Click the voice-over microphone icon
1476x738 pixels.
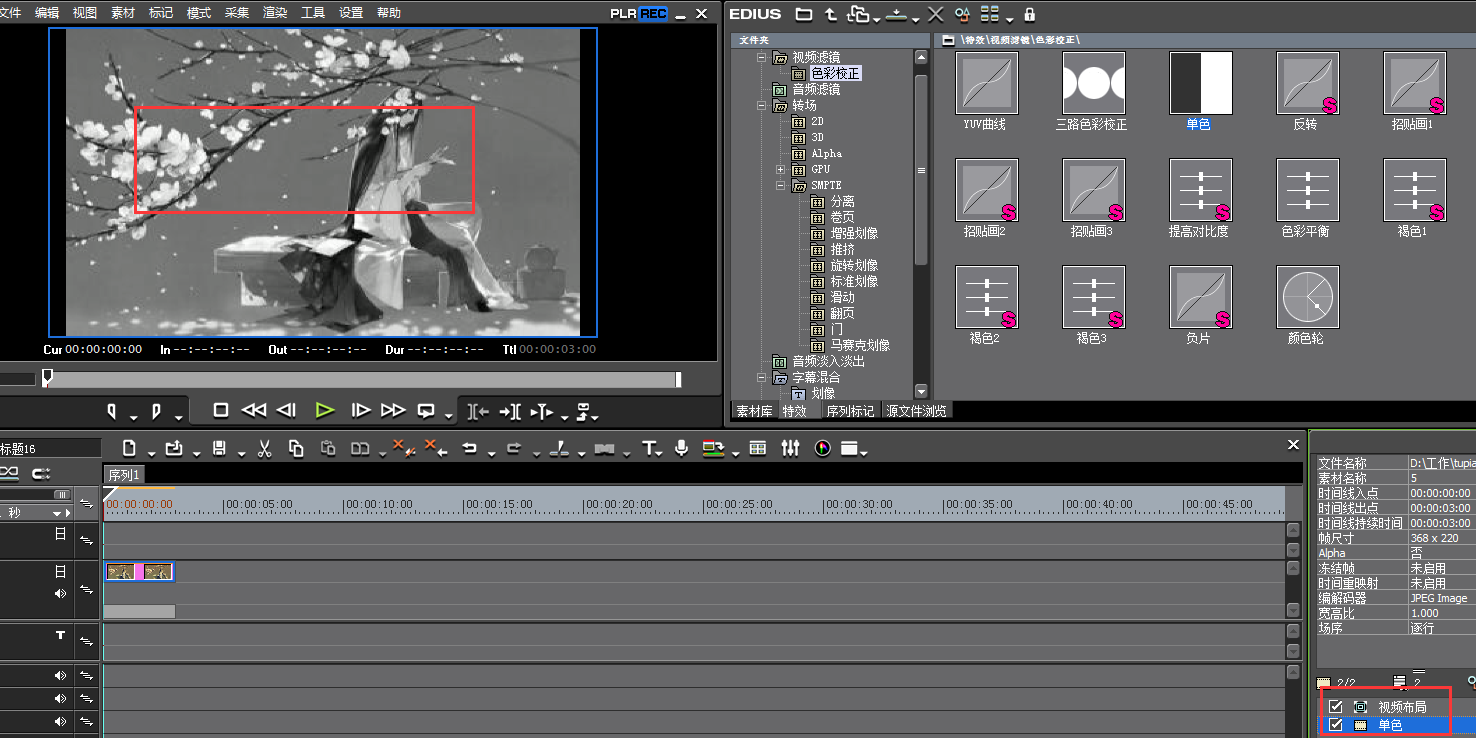coord(682,449)
